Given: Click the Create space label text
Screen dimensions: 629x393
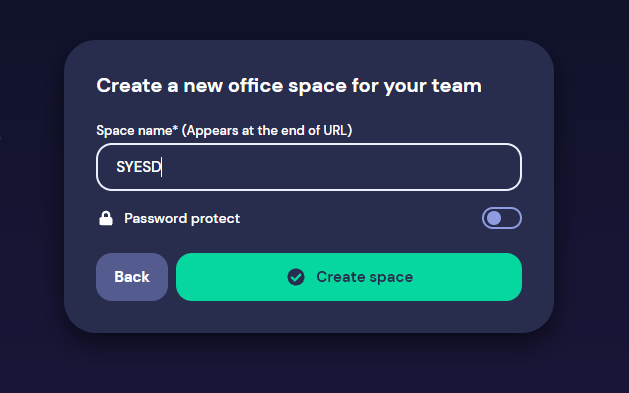Looking at the screenshot, I should 365,277.
